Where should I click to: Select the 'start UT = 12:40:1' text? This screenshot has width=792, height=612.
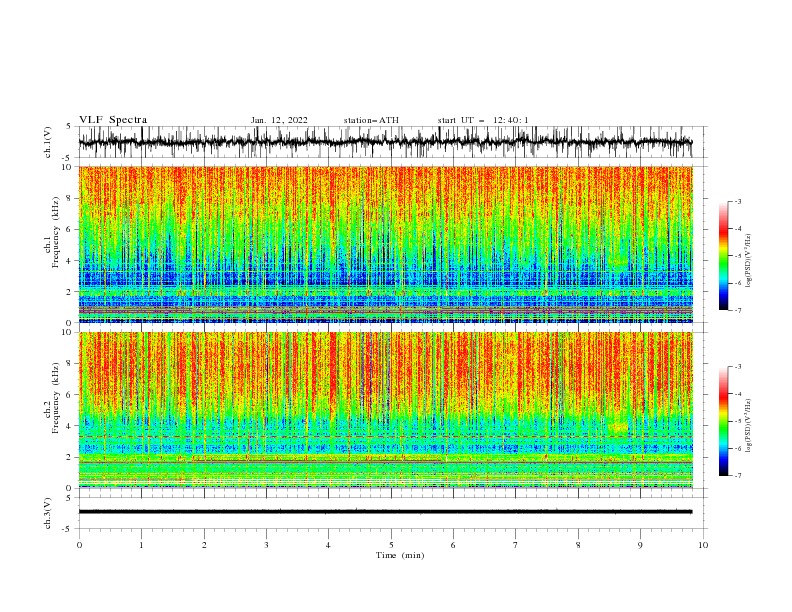click(x=483, y=120)
